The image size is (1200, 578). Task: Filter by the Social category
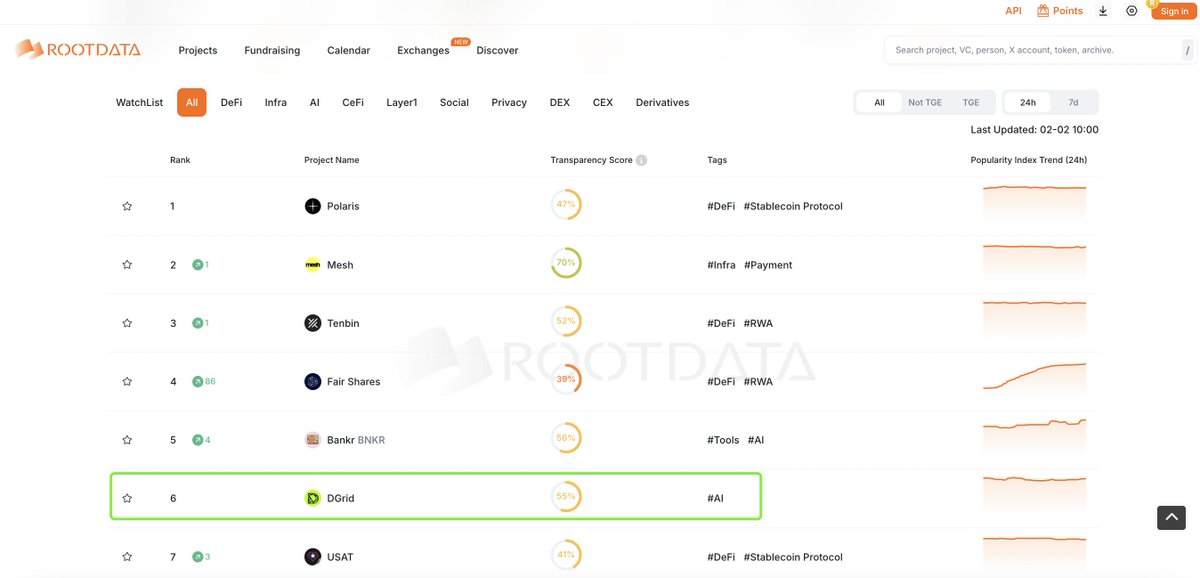pos(454,102)
